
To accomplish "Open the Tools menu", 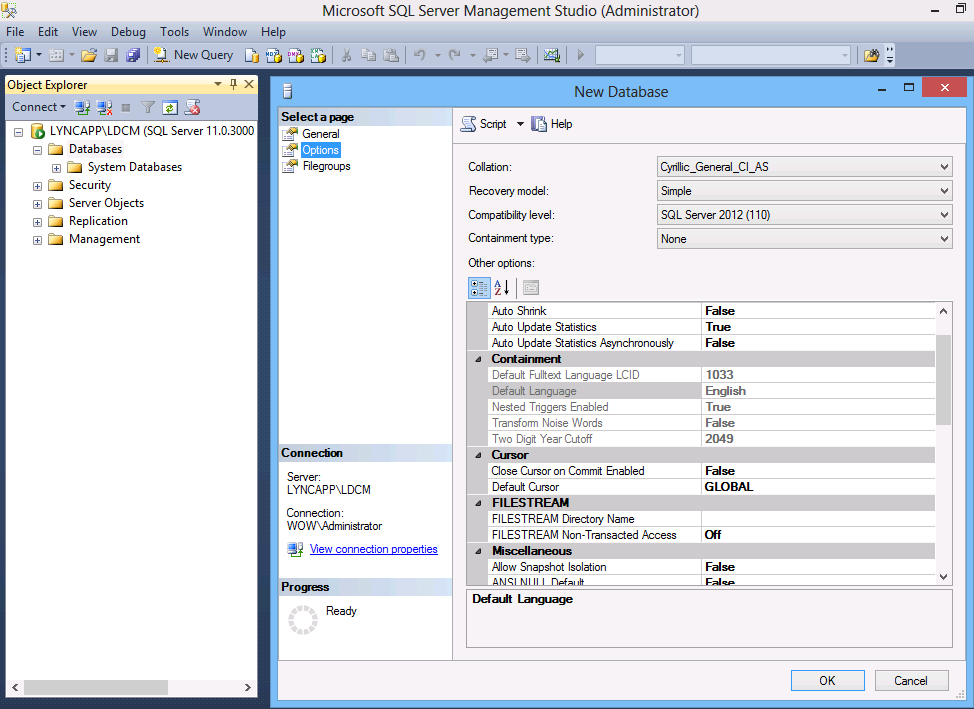I will pyautogui.click(x=174, y=32).
